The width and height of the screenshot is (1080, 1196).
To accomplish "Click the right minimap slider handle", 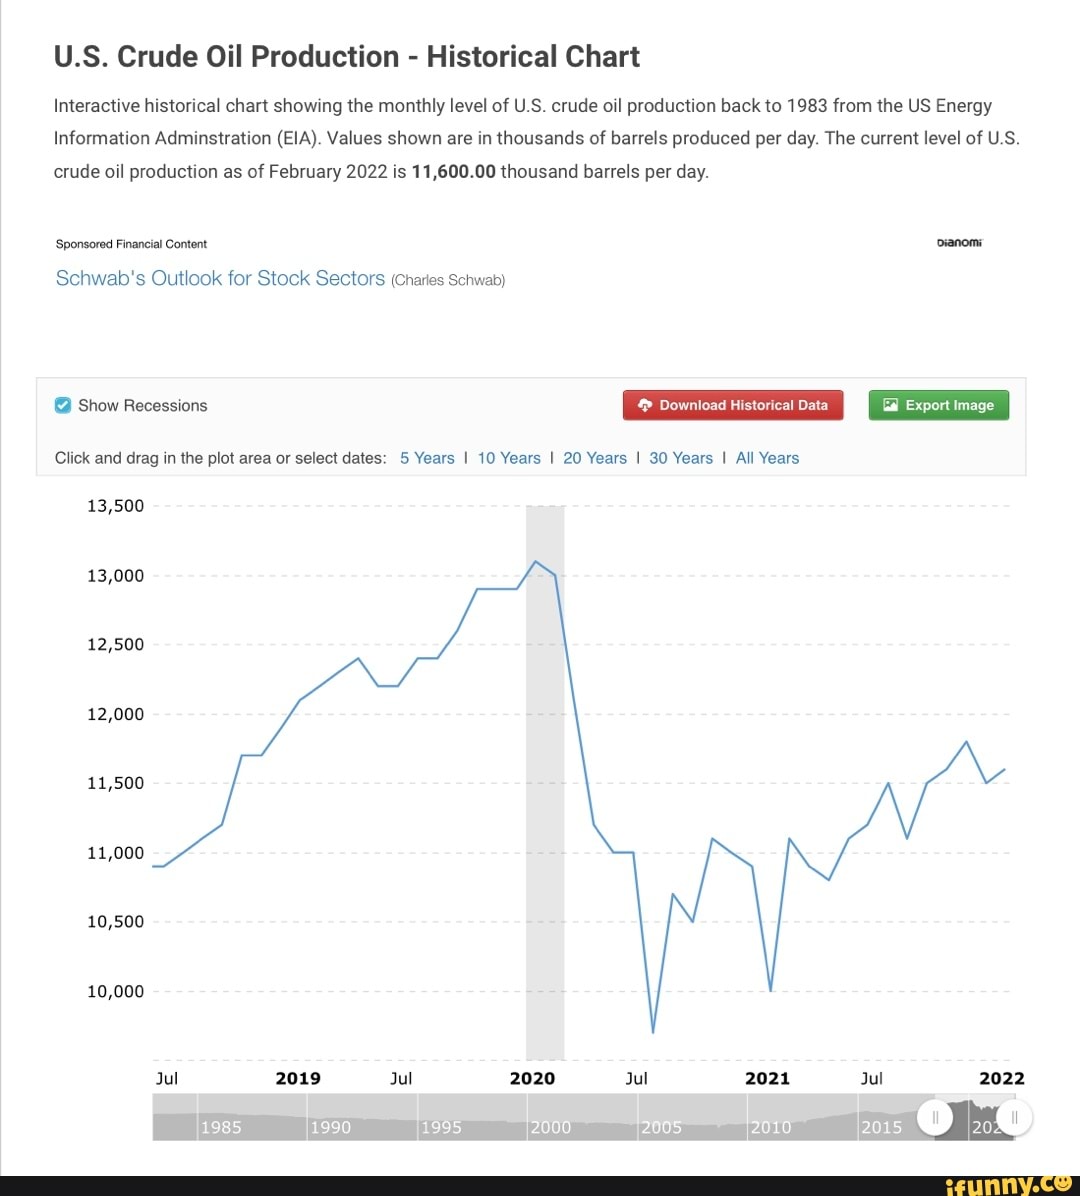I will [1016, 1118].
